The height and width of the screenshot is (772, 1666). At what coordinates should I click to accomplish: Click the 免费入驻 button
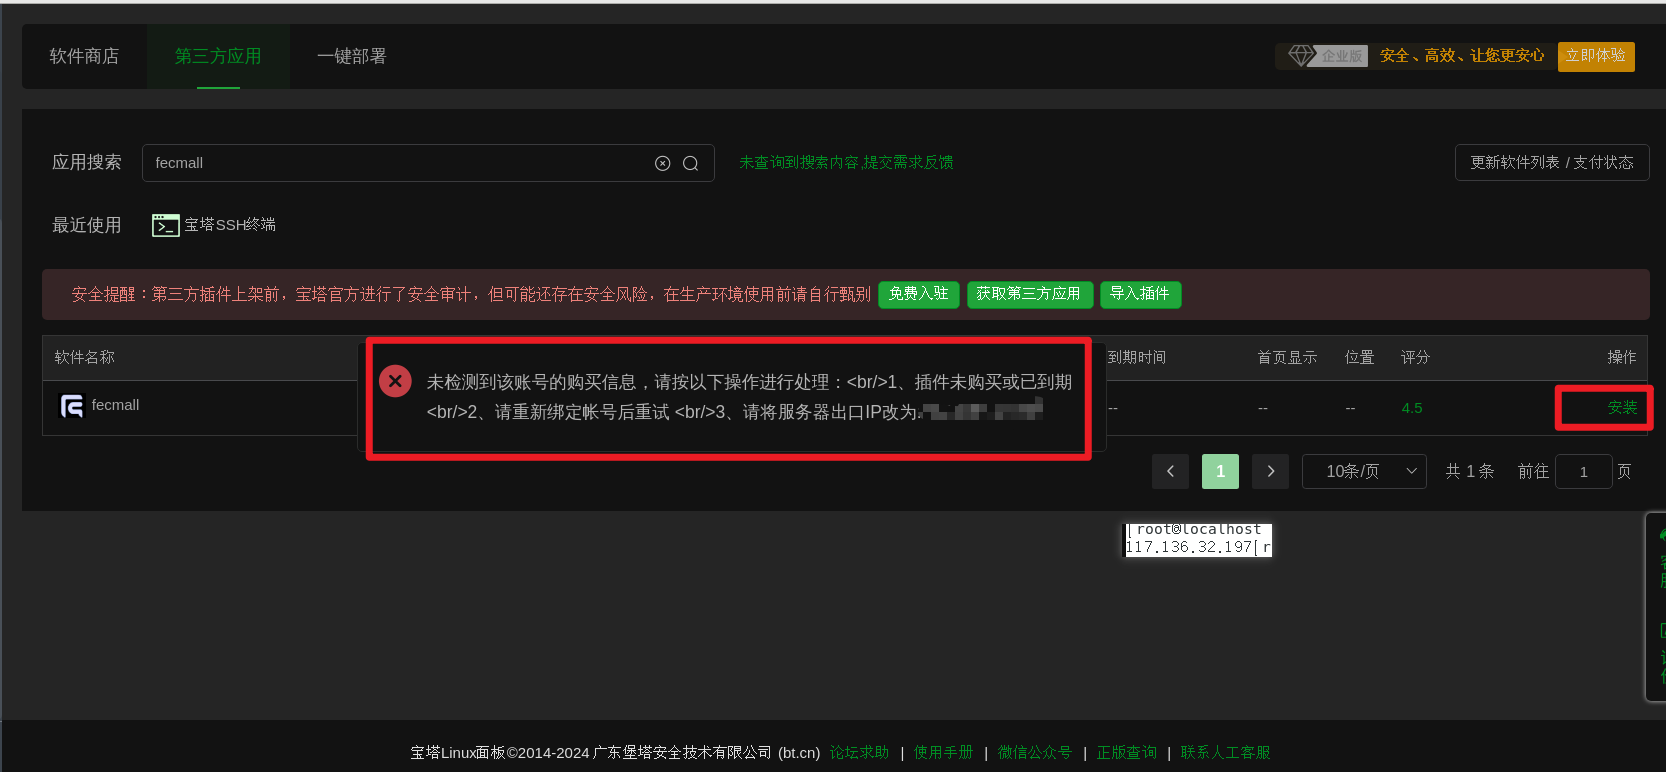point(919,294)
